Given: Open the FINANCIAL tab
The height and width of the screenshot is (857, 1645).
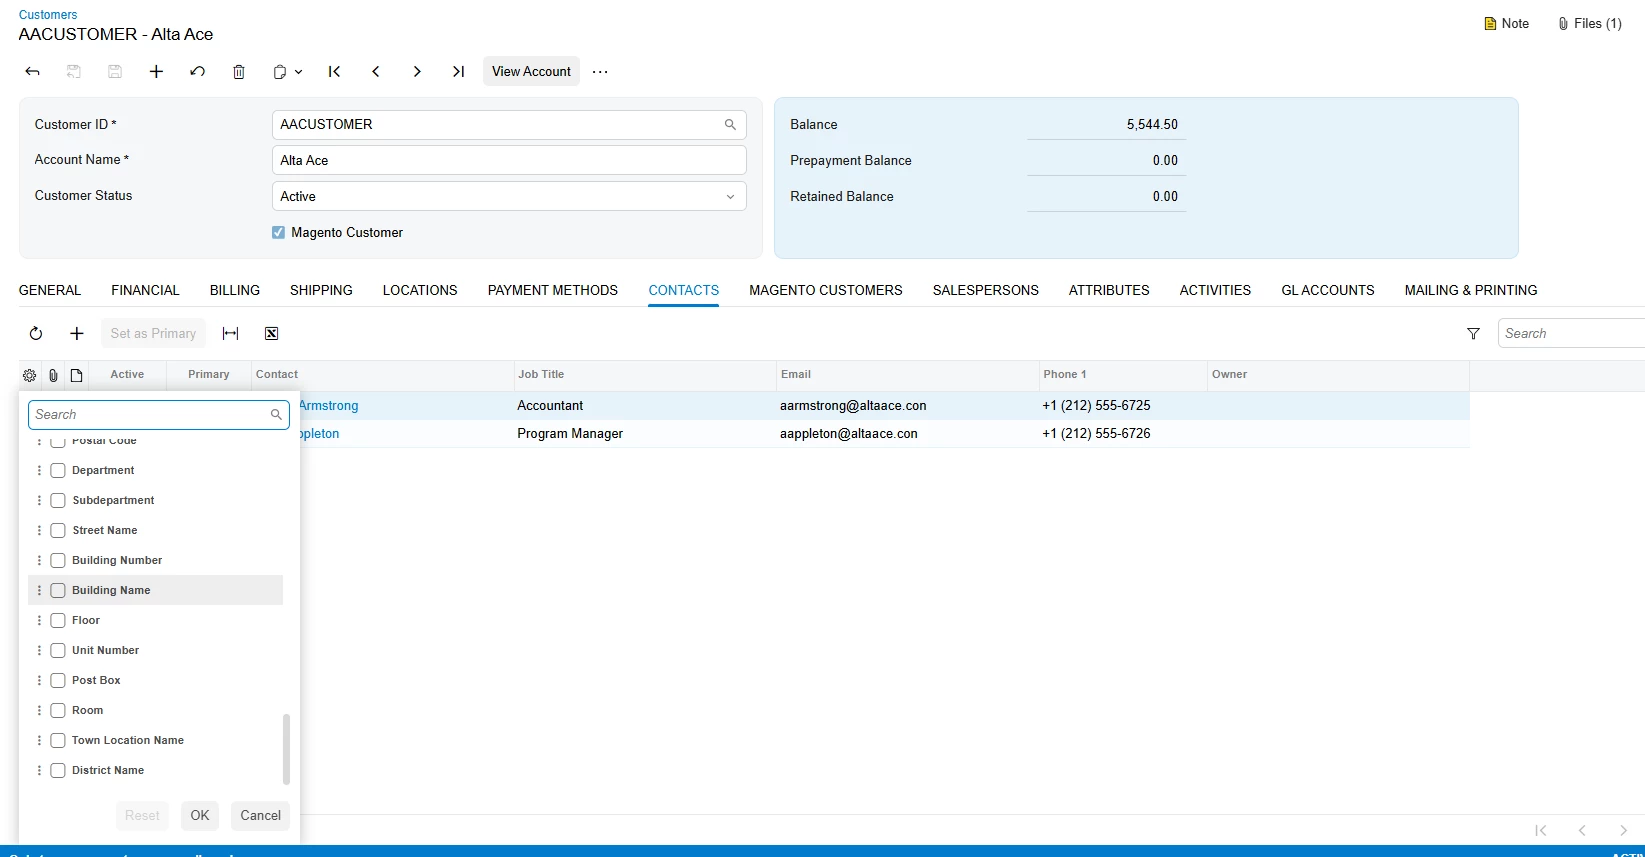Looking at the screenshot, I should [145, 290].
